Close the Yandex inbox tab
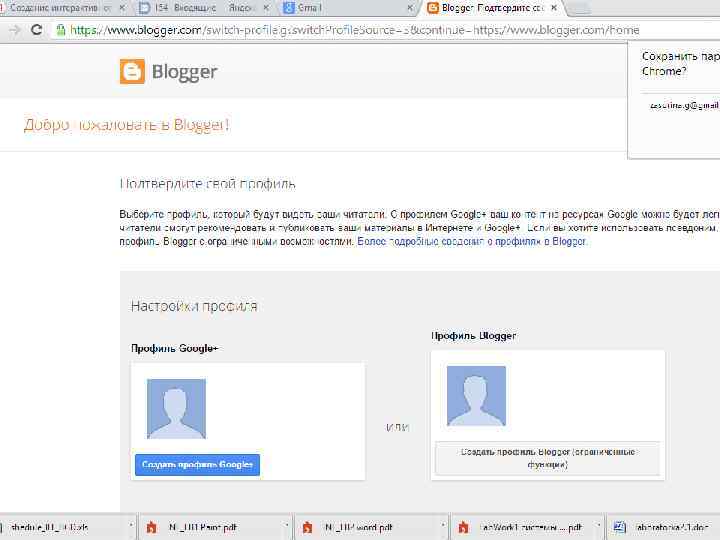This screenshot has width=720, height=540. click(266, 7)
